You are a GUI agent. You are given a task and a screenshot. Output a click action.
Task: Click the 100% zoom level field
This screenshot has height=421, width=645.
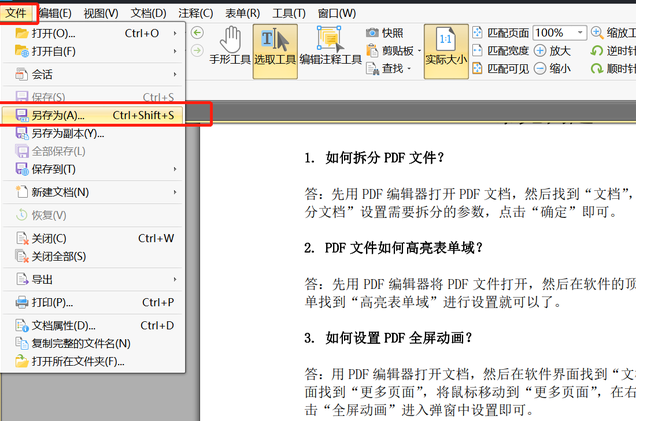[553, 33]
